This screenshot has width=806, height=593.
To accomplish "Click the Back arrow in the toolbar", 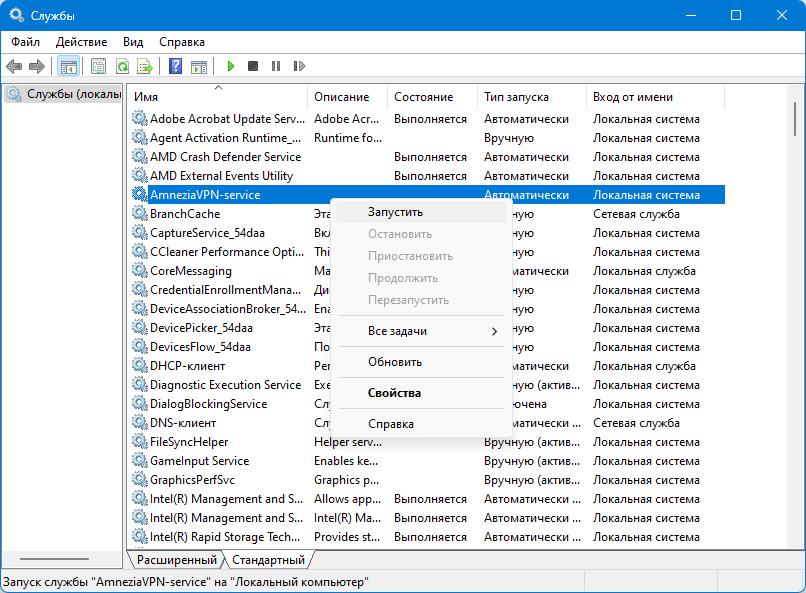I will click(14, 66).
